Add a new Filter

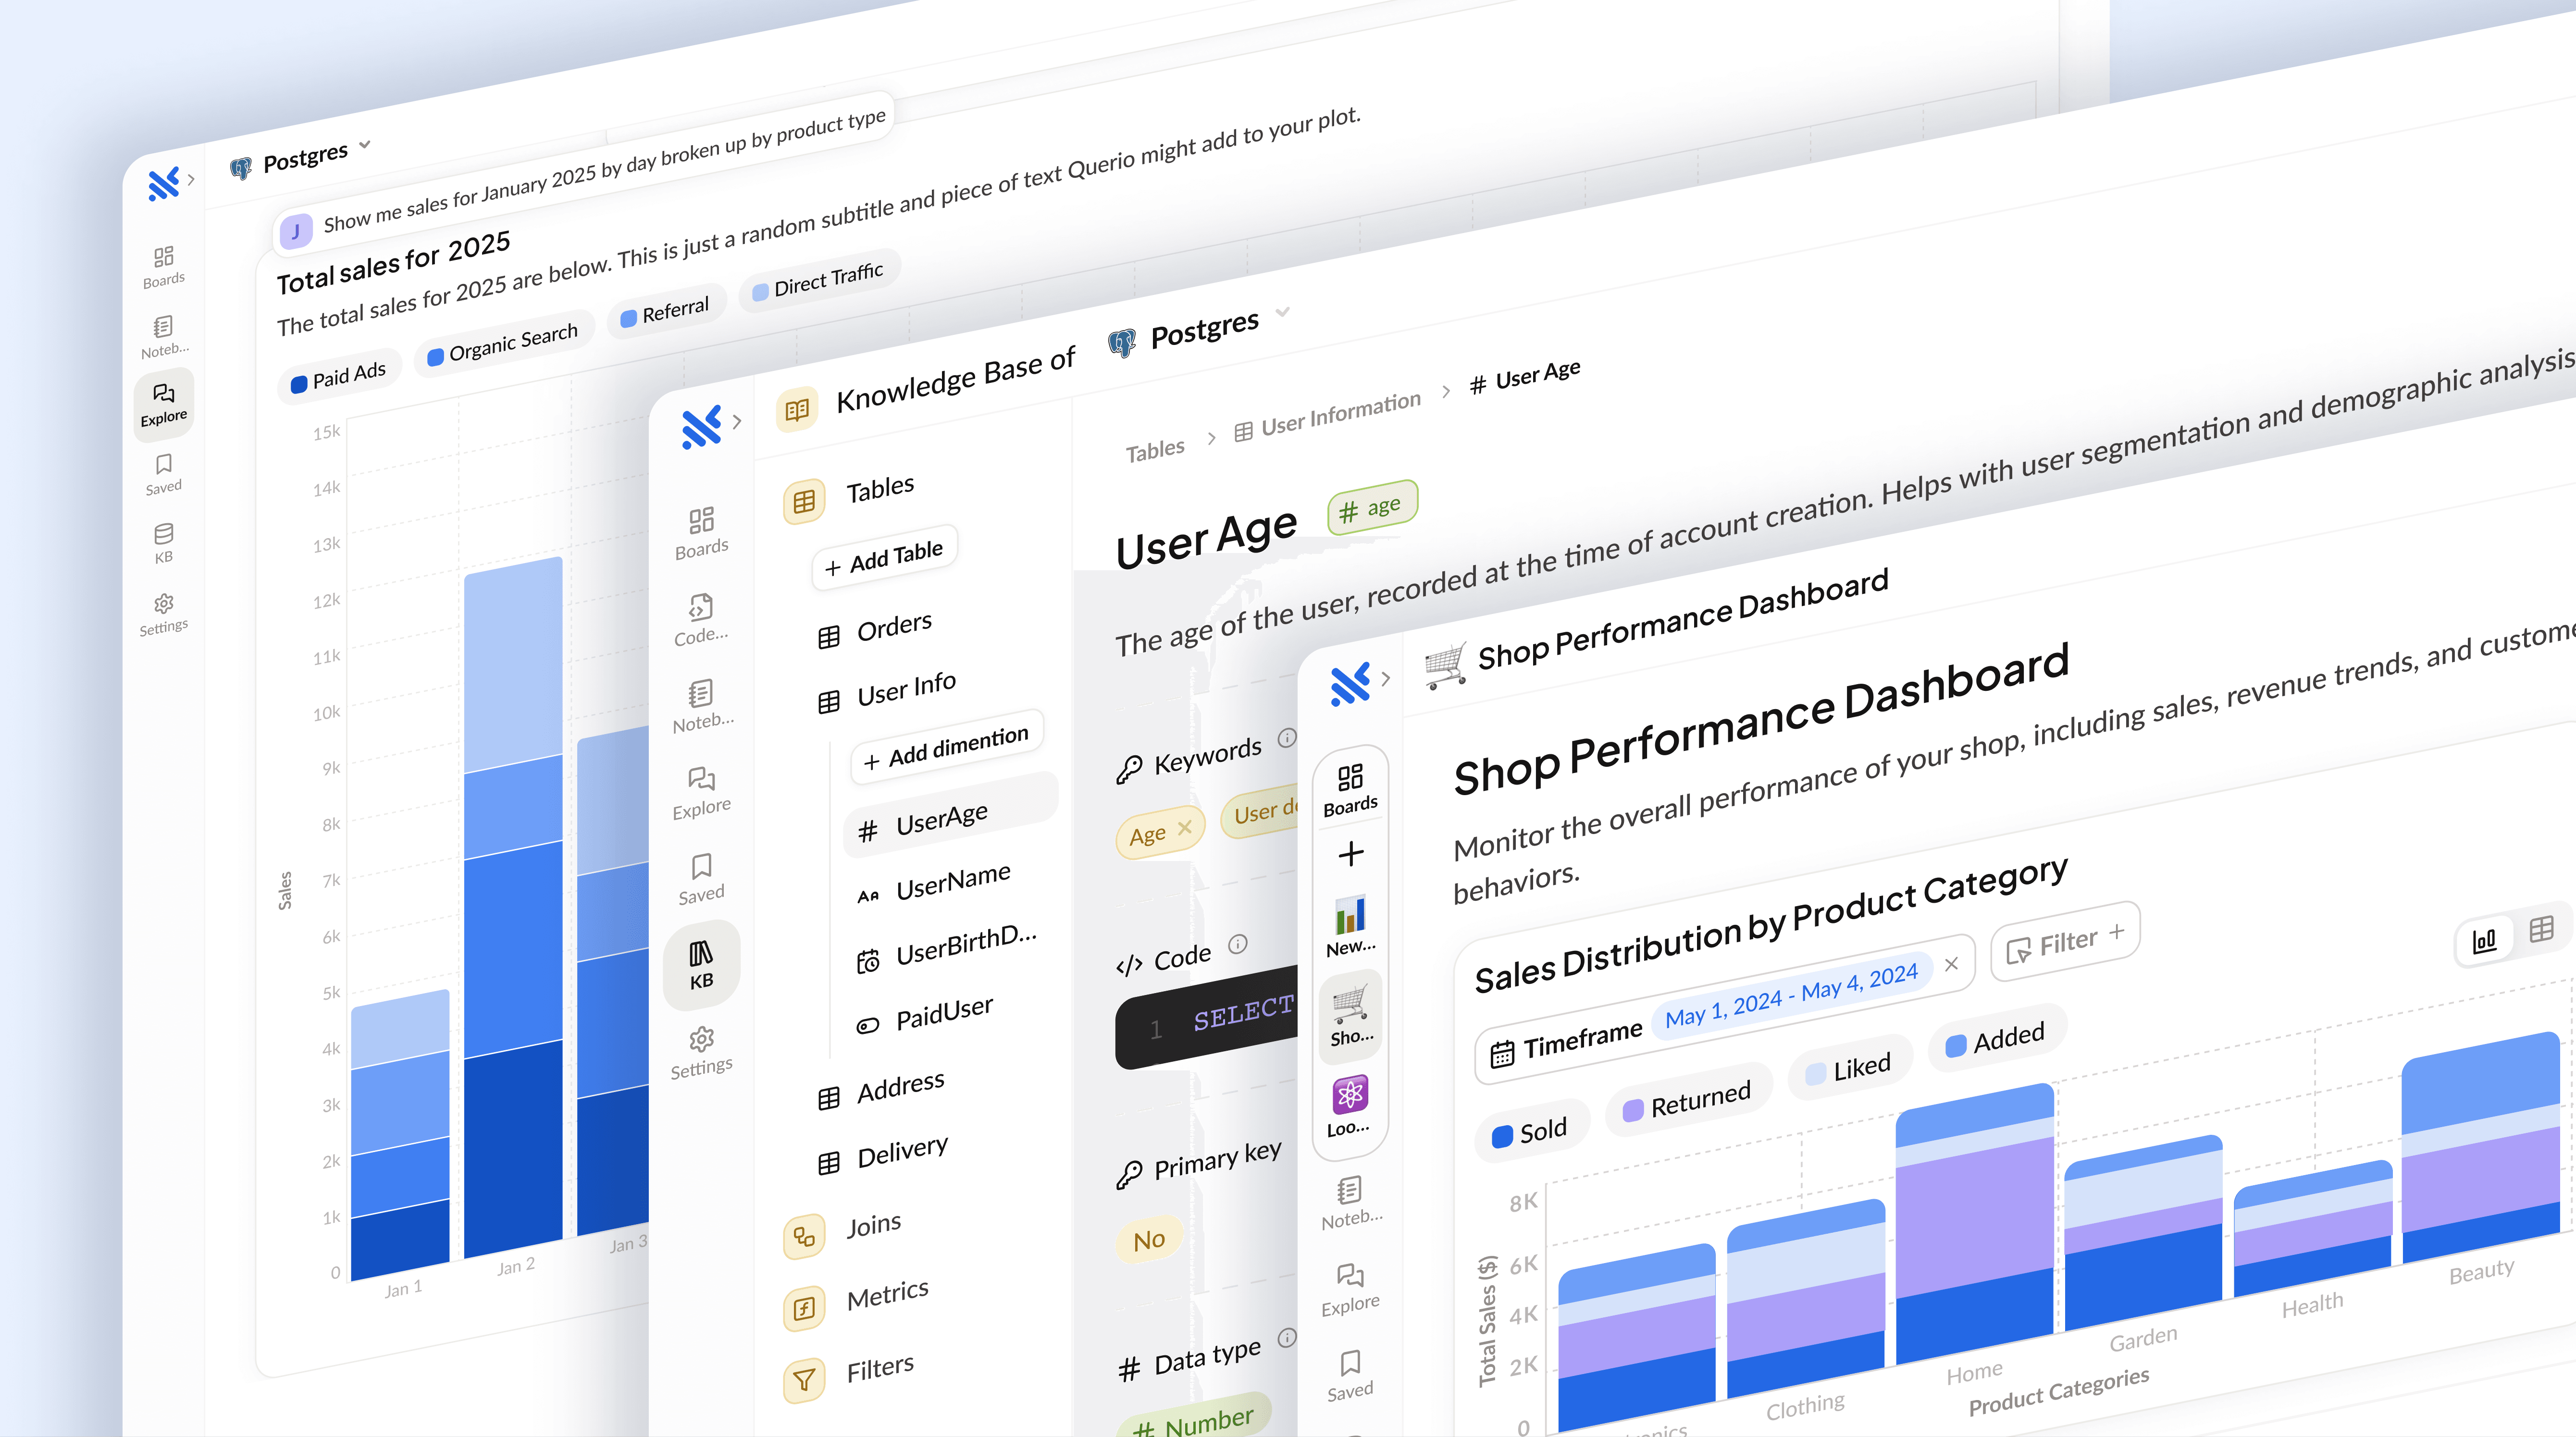[x=2065, y=942]
